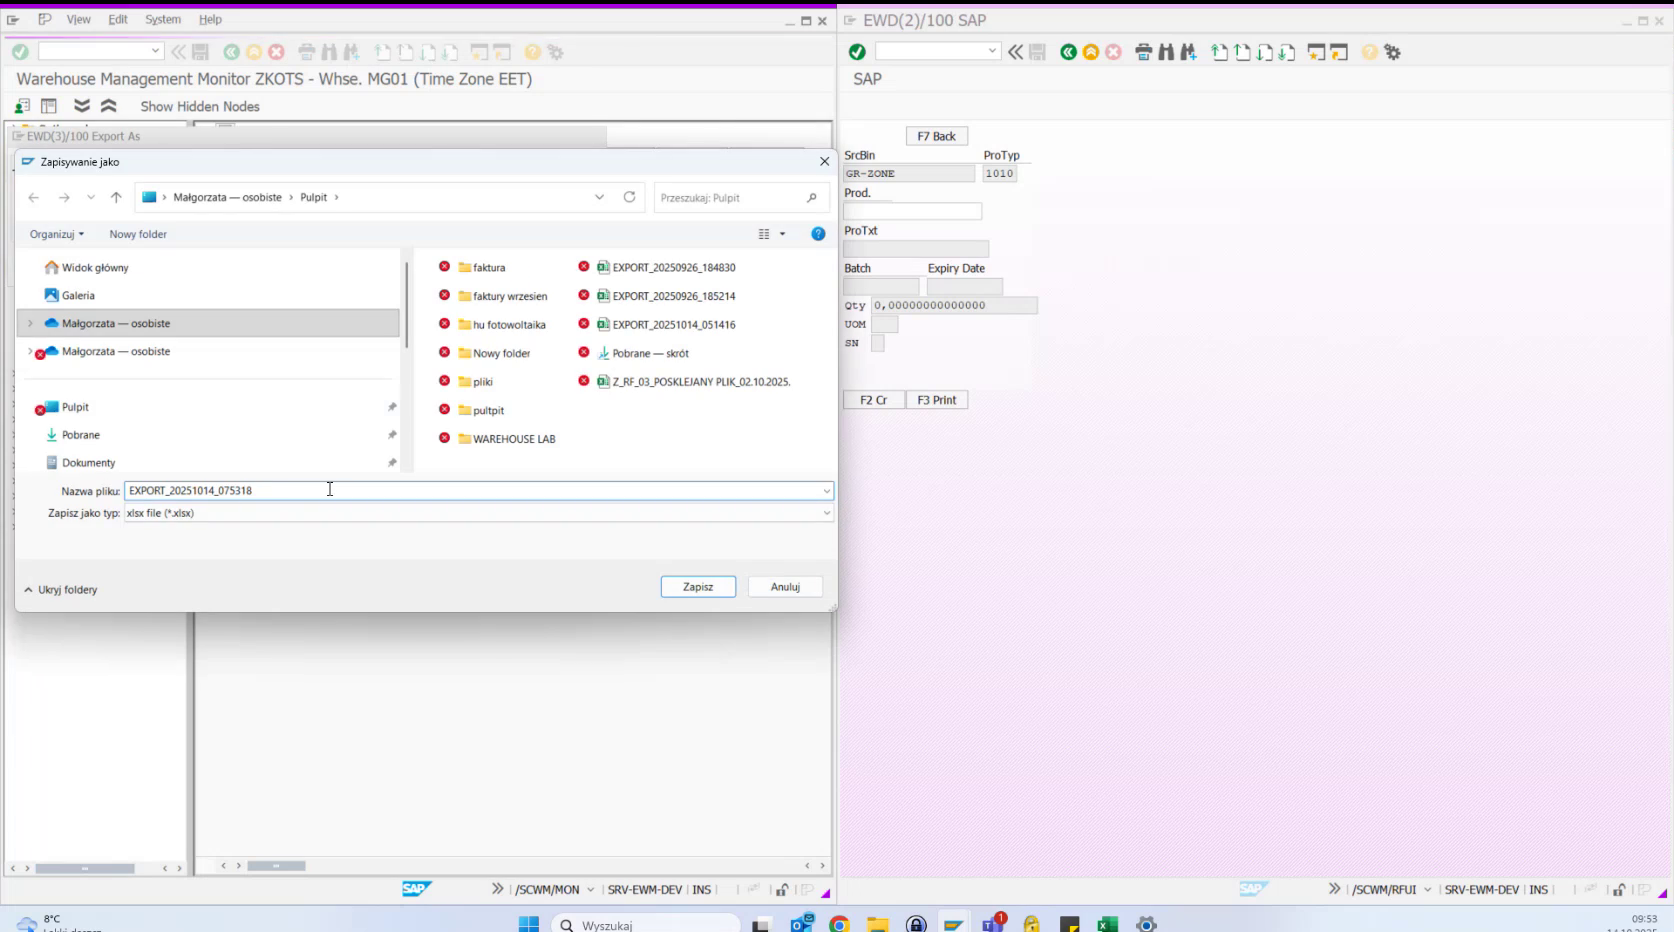Click the green Enter checkmark icon
1674x932 pixels.
pyautogui.click(x=857, y=52)
